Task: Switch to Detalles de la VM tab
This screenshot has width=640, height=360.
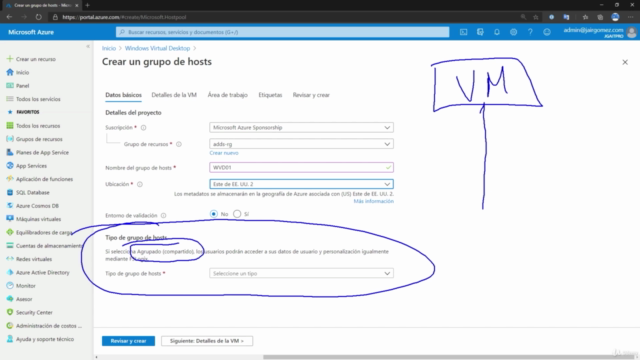Action: point(174,95)
